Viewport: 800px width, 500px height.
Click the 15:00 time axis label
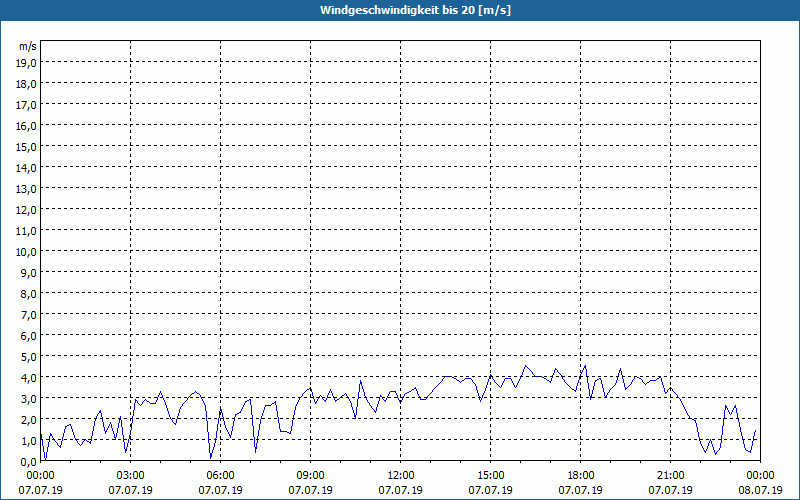490,476
